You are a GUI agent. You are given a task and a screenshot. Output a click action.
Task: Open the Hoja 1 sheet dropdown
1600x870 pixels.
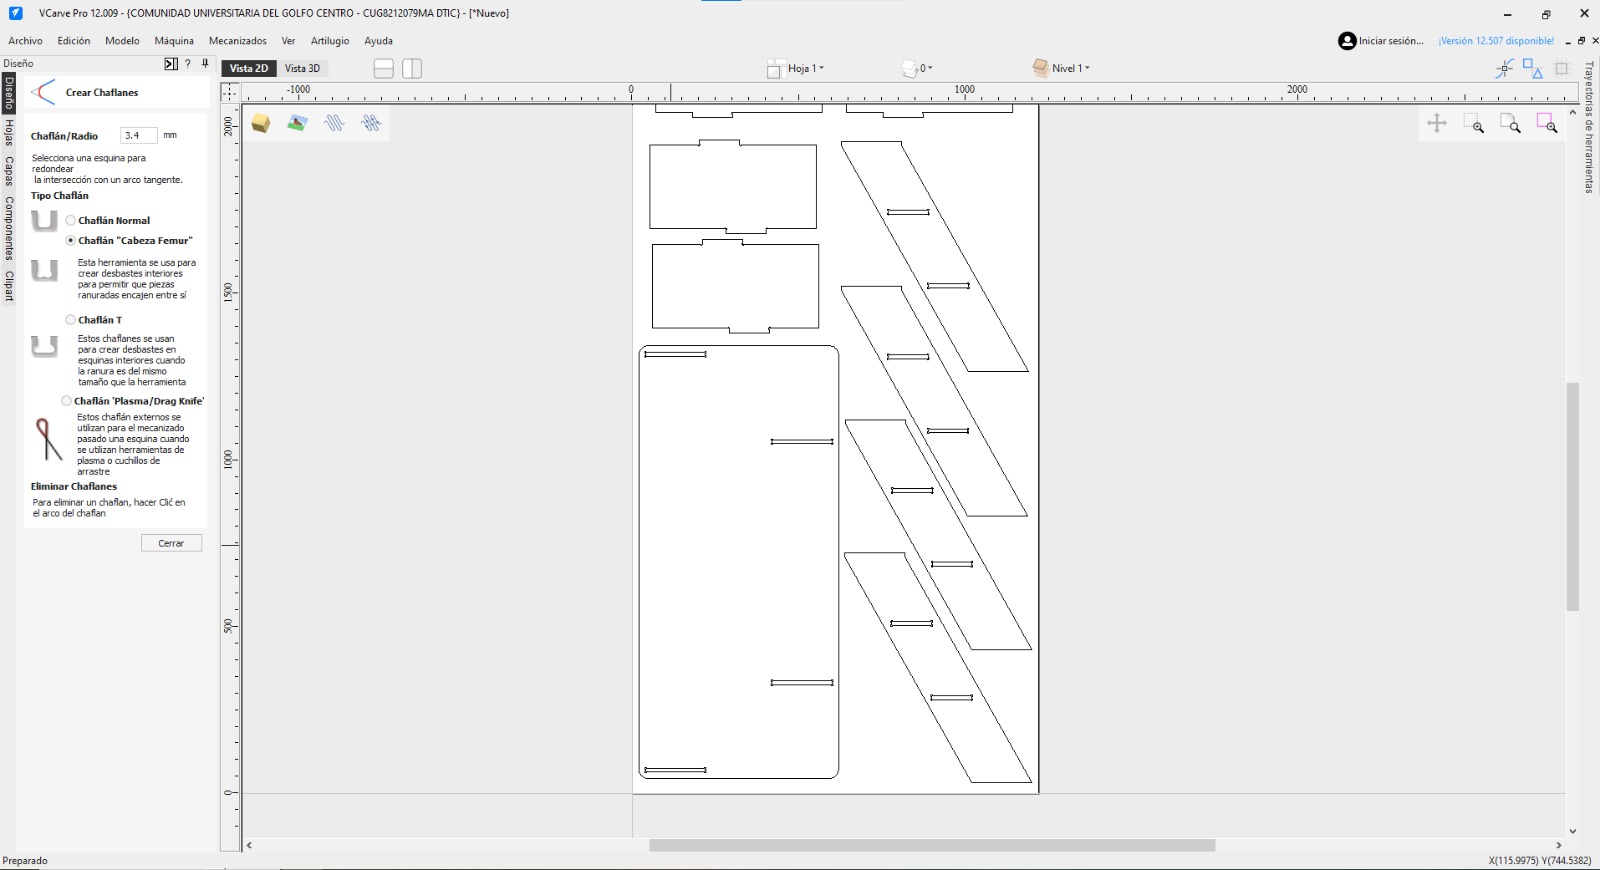coord(797,68)
